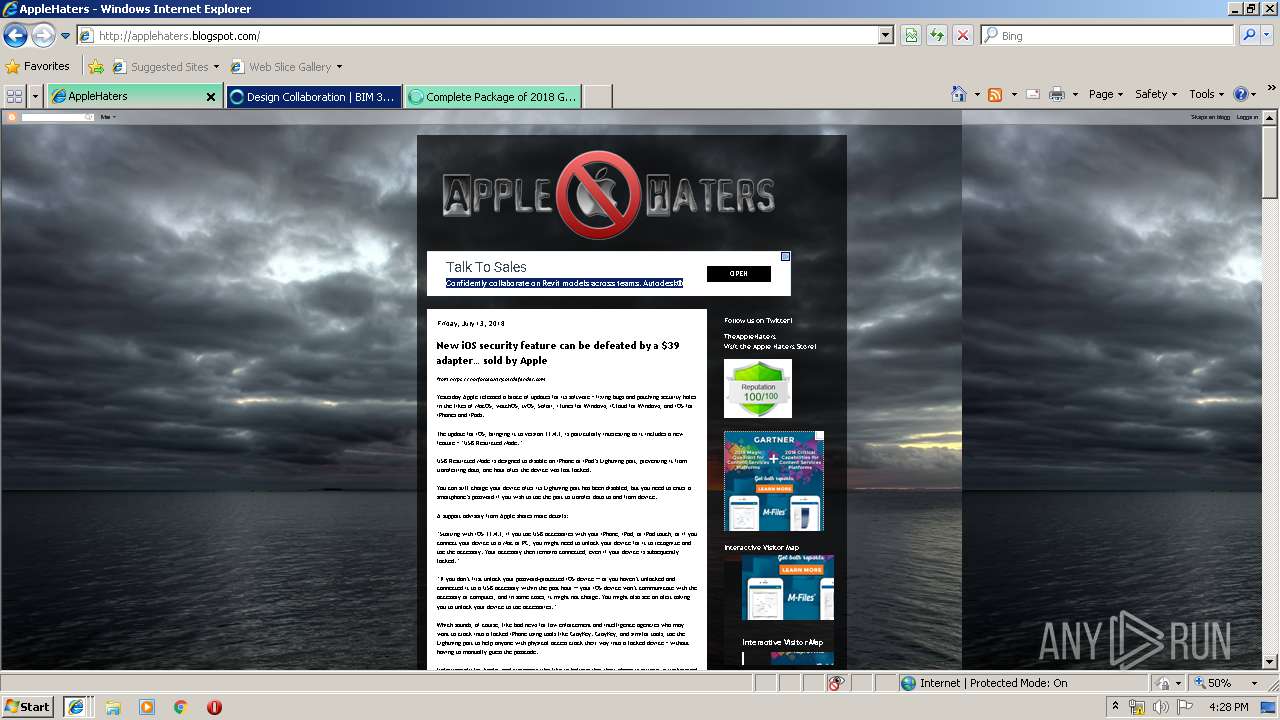Click the Gartner M-Files sidebar ad

pyautogui.click(x=774, y=481)
